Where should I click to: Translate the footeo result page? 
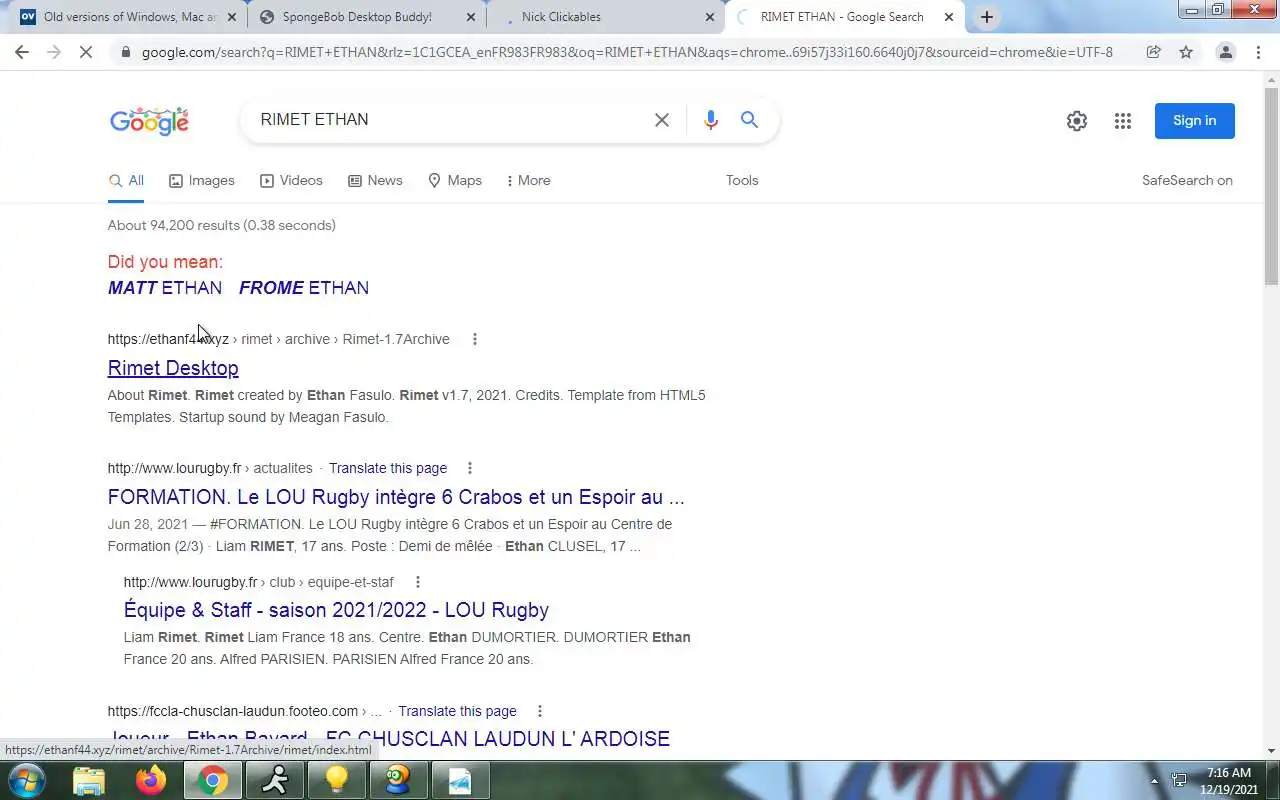457,711
